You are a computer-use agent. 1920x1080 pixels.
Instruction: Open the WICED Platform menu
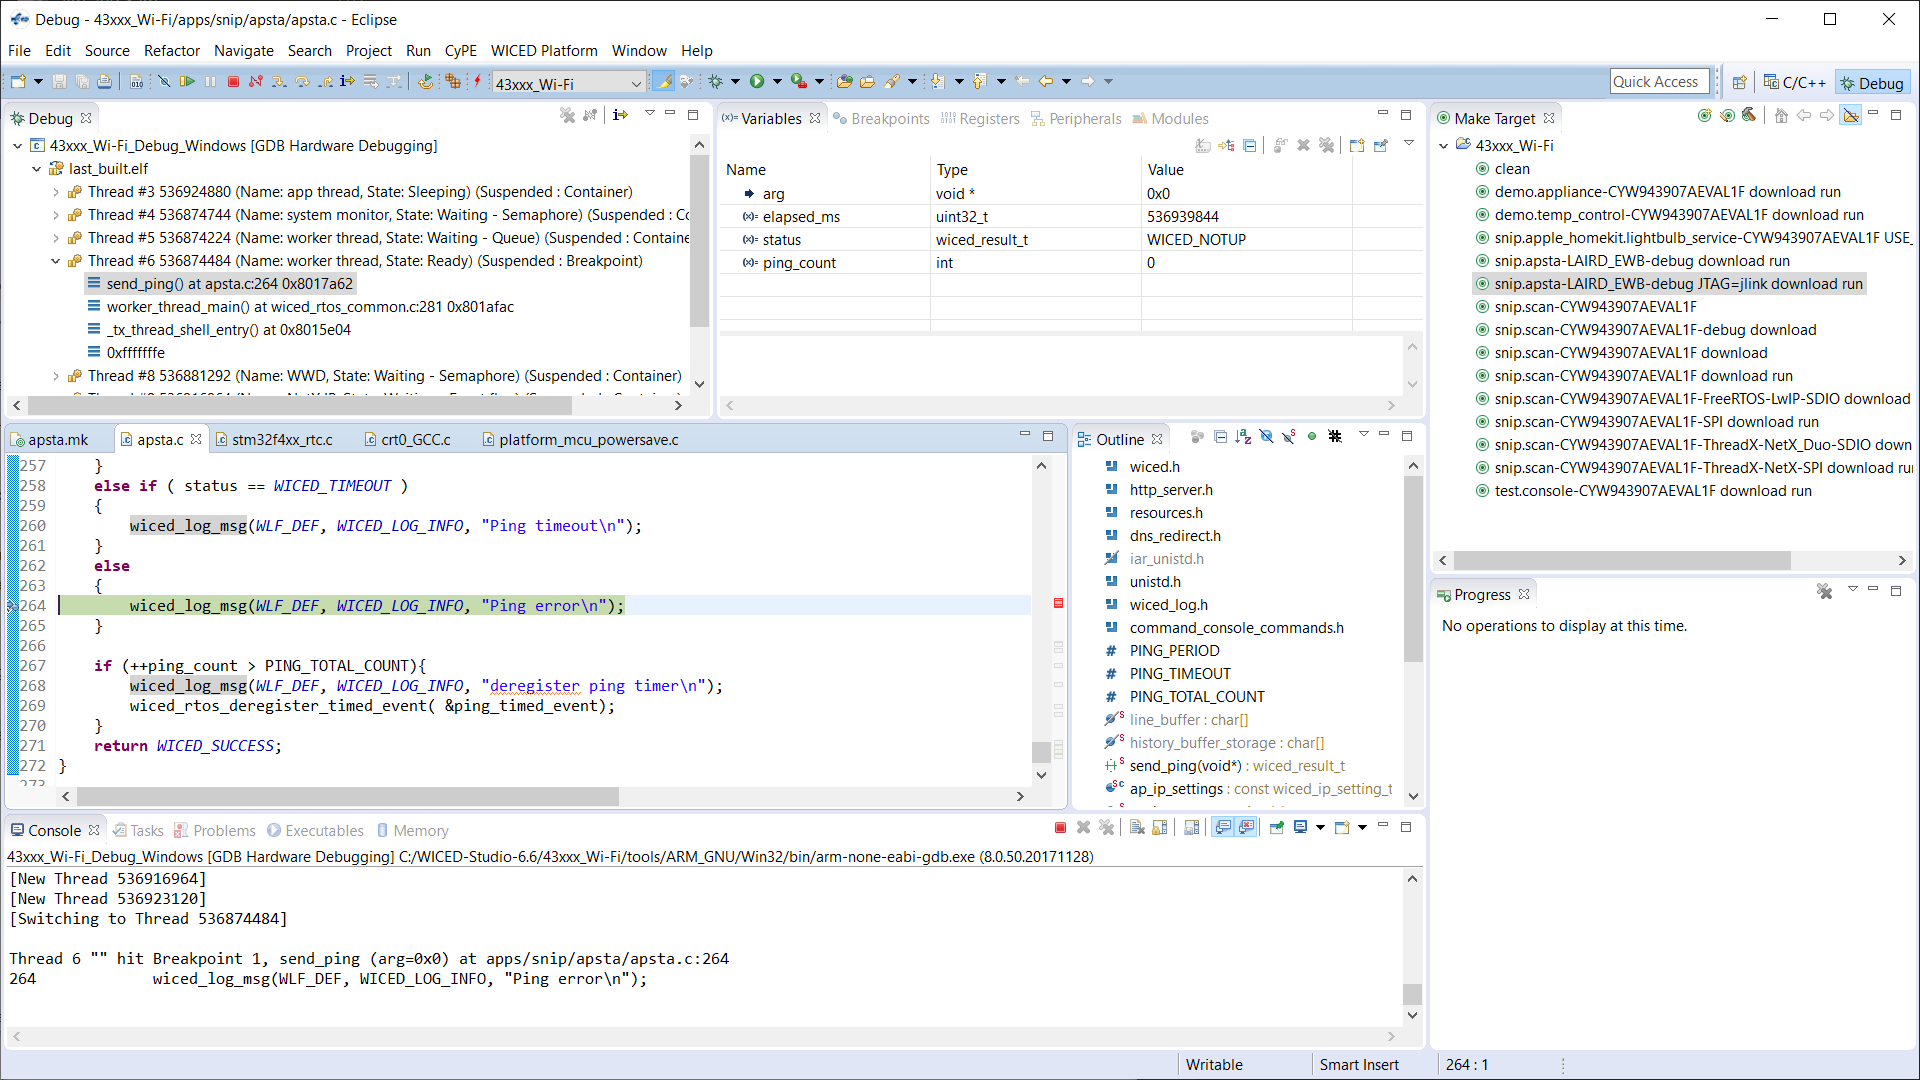tap(543, 51)
